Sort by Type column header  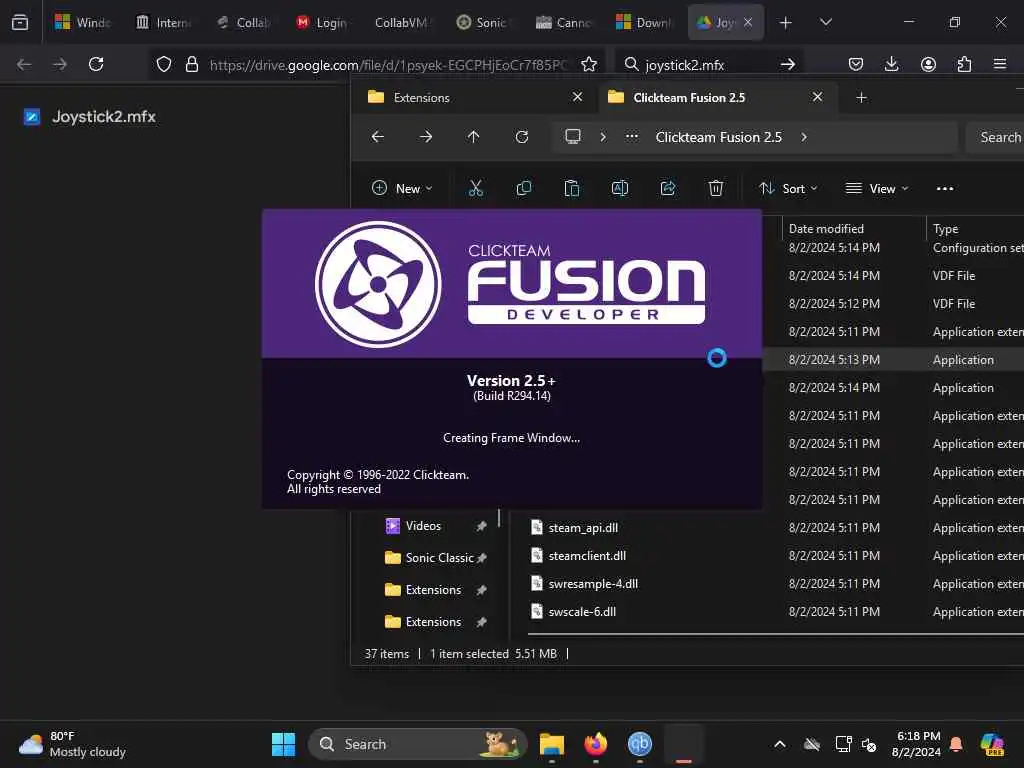(x=976, y=229)
